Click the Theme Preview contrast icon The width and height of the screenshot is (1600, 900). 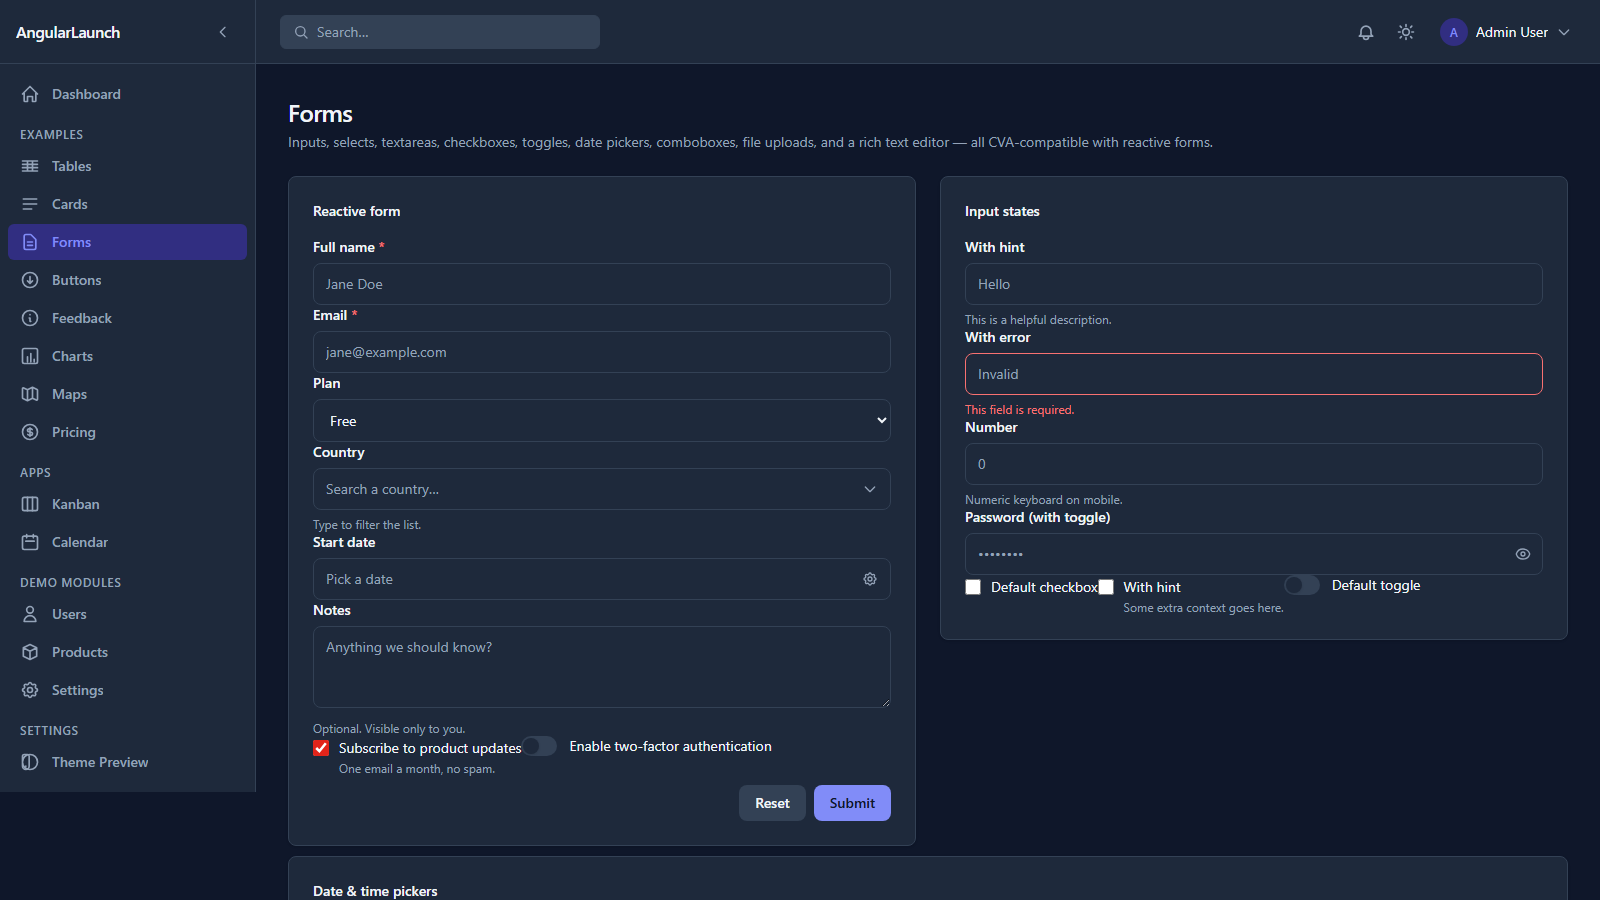(x=30, y=762)
